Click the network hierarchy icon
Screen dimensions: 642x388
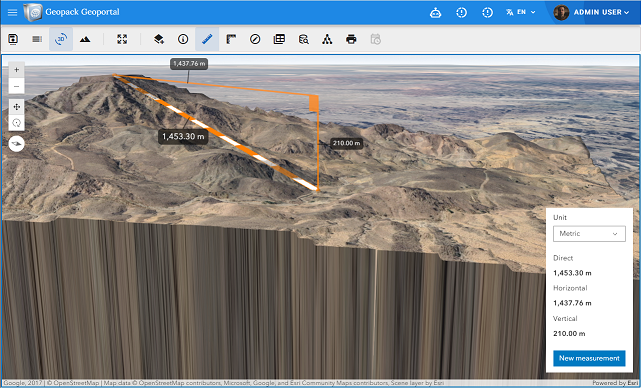click(x=327, y=39)
